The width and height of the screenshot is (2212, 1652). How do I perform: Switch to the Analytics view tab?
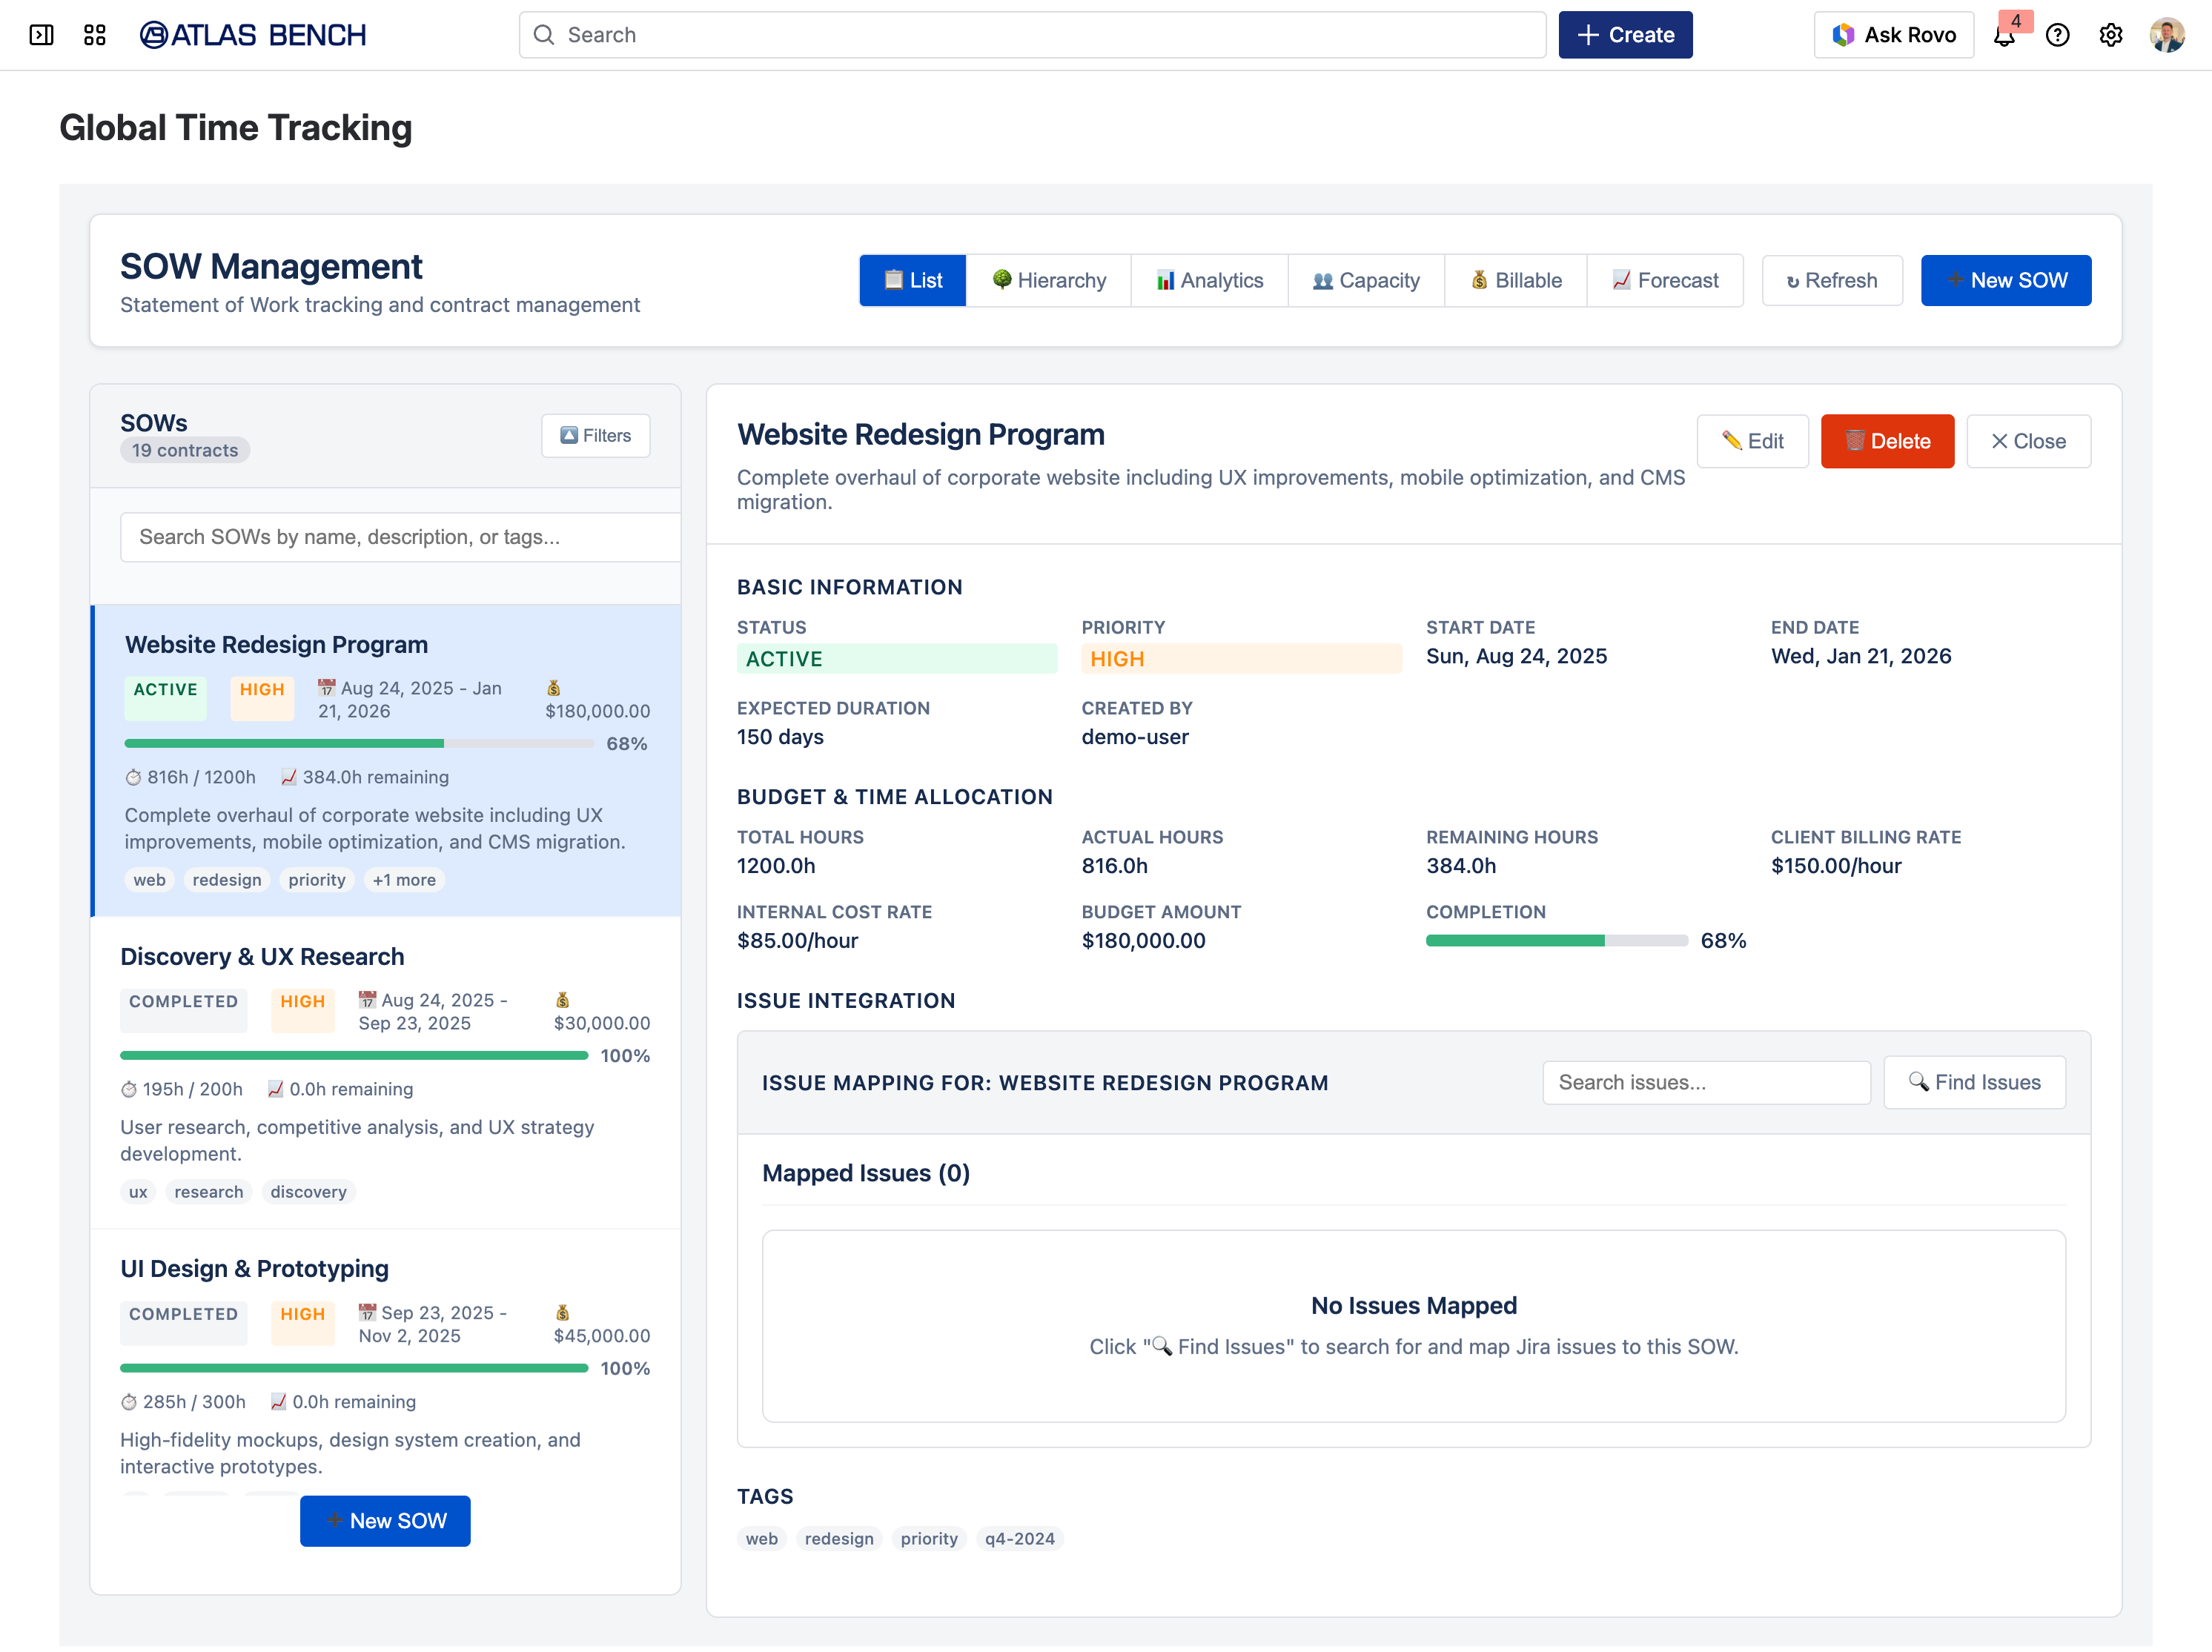click(x=1209, y=280)
